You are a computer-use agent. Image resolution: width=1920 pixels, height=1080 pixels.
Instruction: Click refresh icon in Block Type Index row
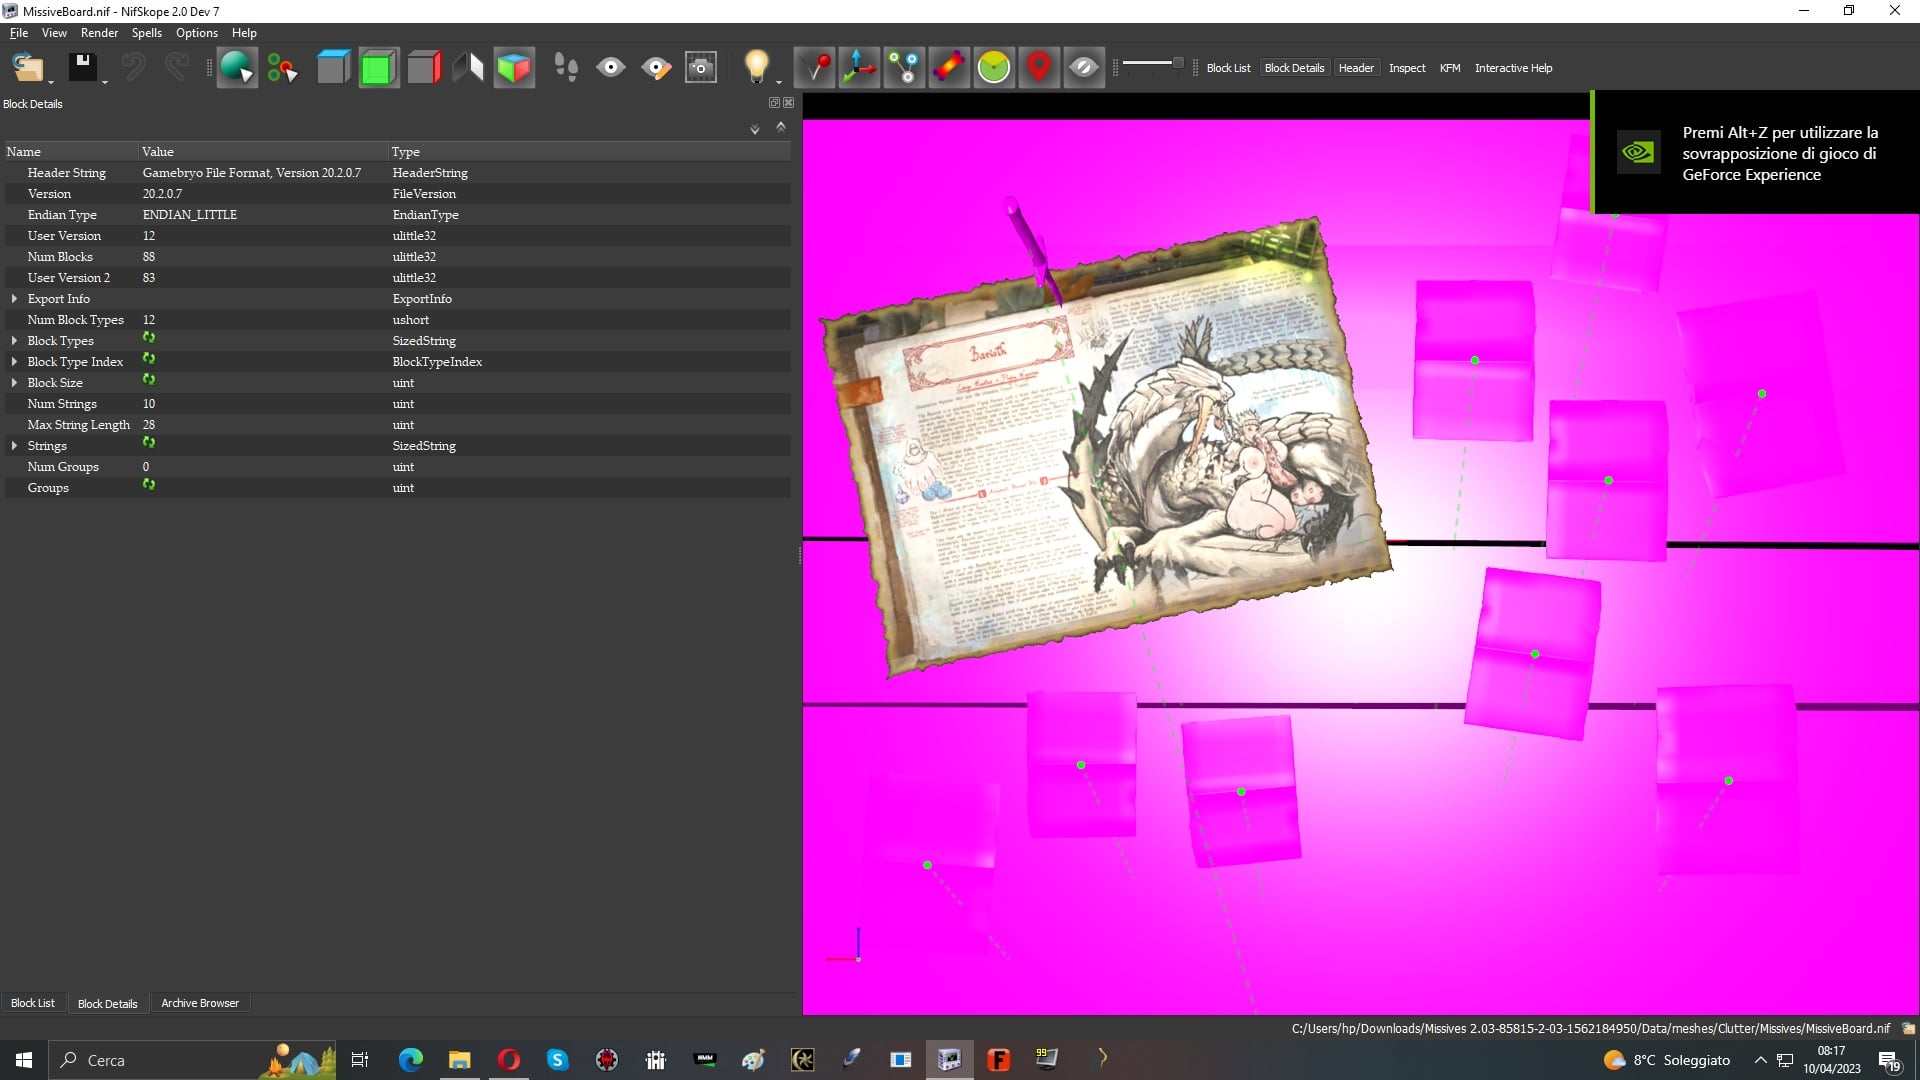[149, 359]
